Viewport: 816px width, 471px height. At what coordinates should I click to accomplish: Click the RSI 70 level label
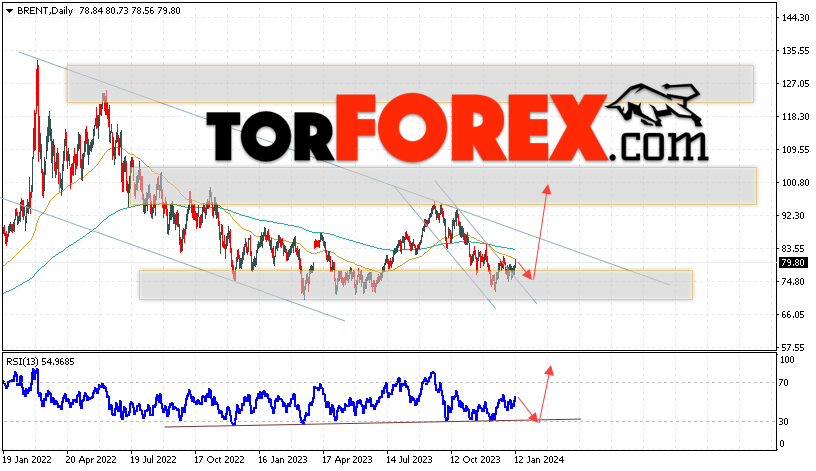coord(784,383)
